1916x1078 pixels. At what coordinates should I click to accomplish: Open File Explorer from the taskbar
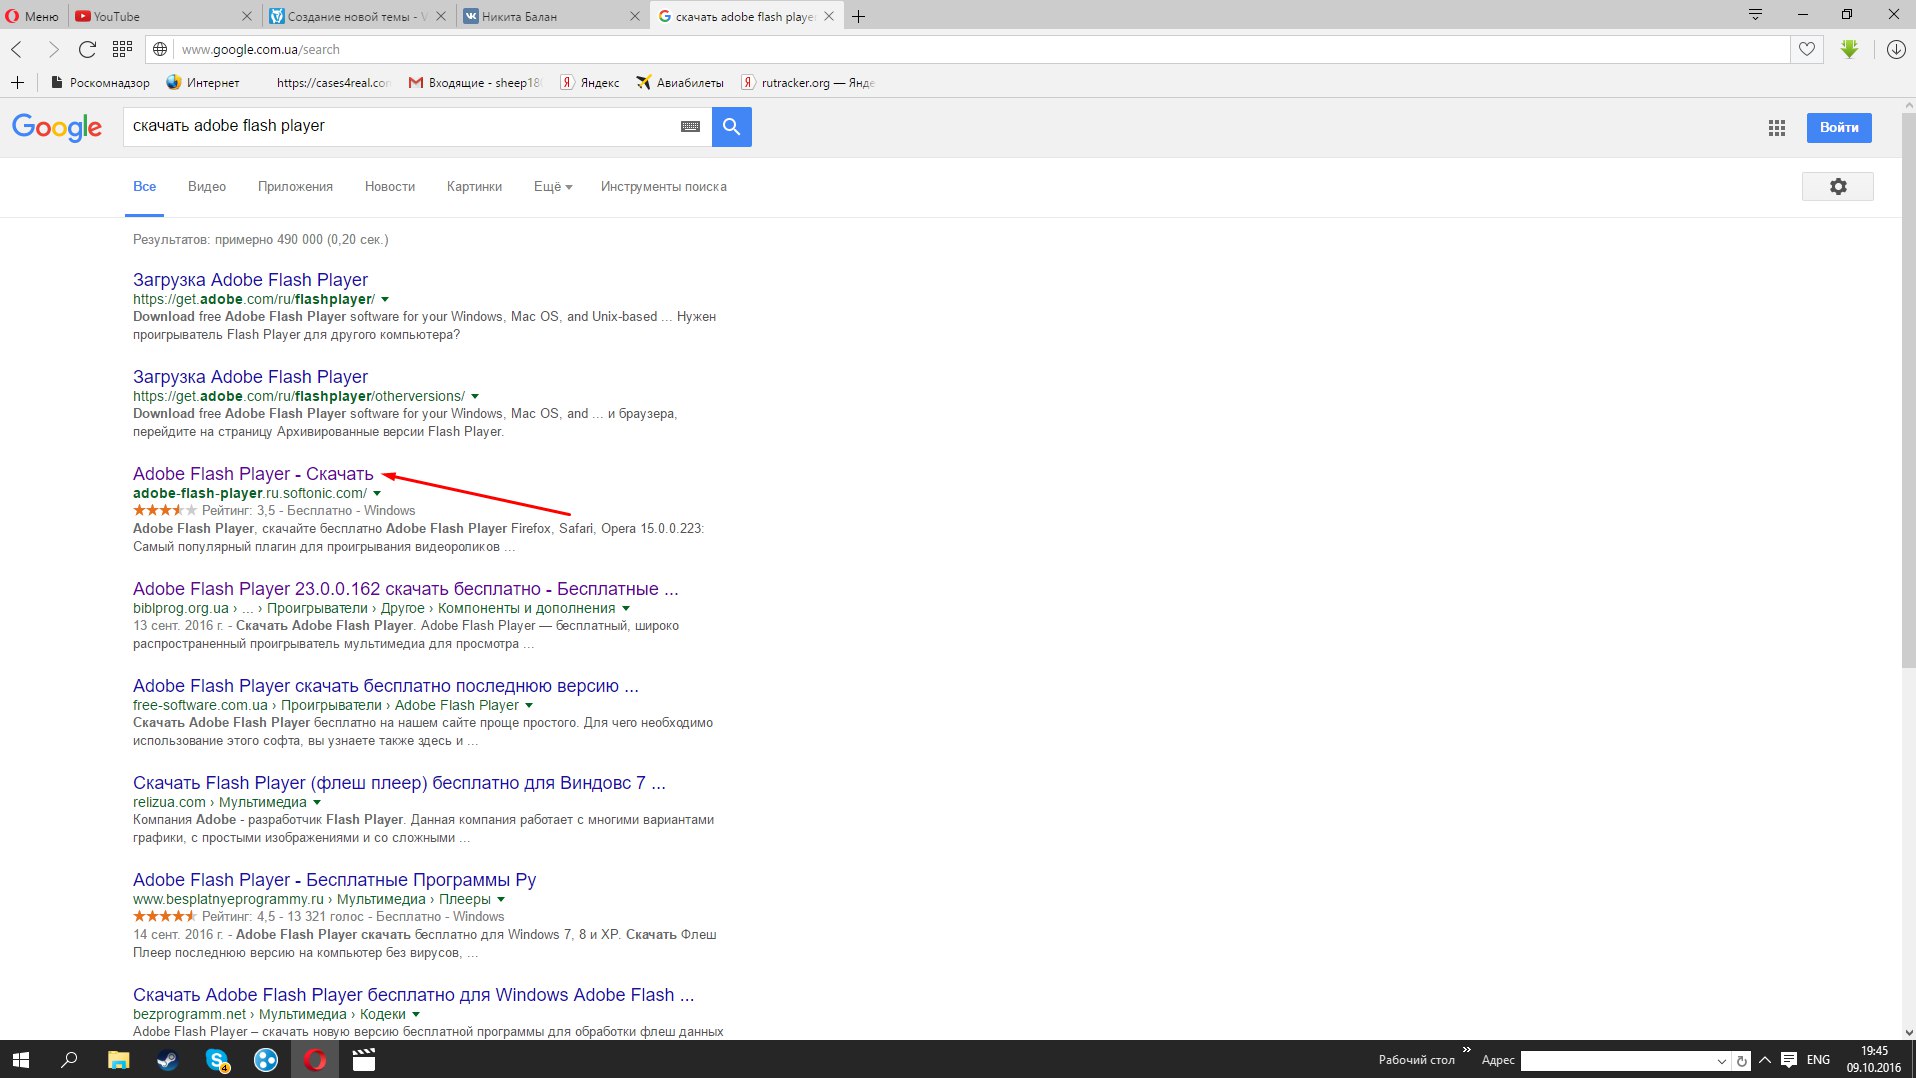(x=118, y=1060)
